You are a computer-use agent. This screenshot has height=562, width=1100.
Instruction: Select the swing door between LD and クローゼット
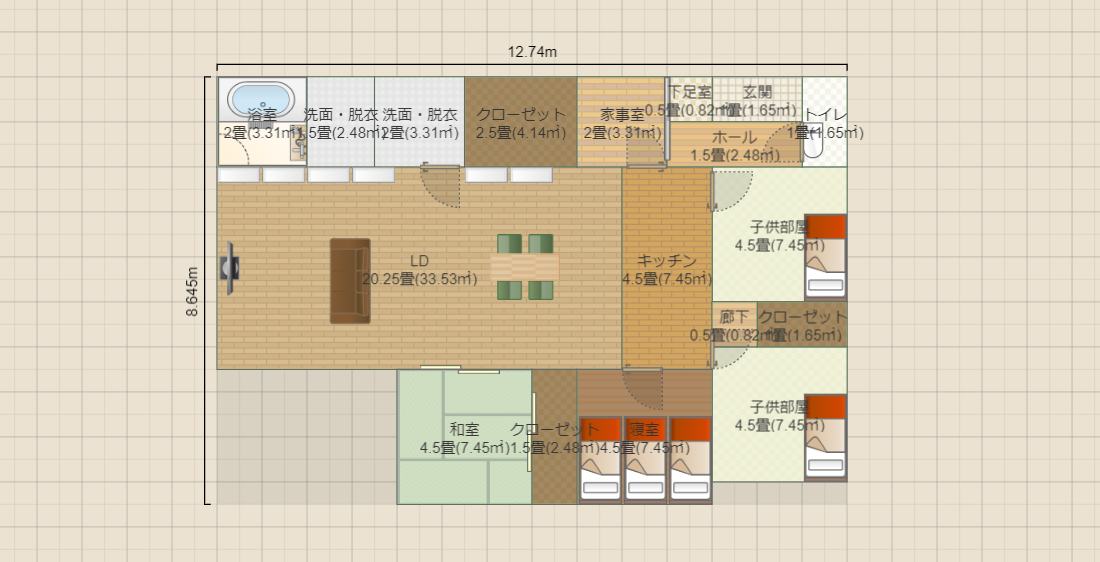point(440,186)
